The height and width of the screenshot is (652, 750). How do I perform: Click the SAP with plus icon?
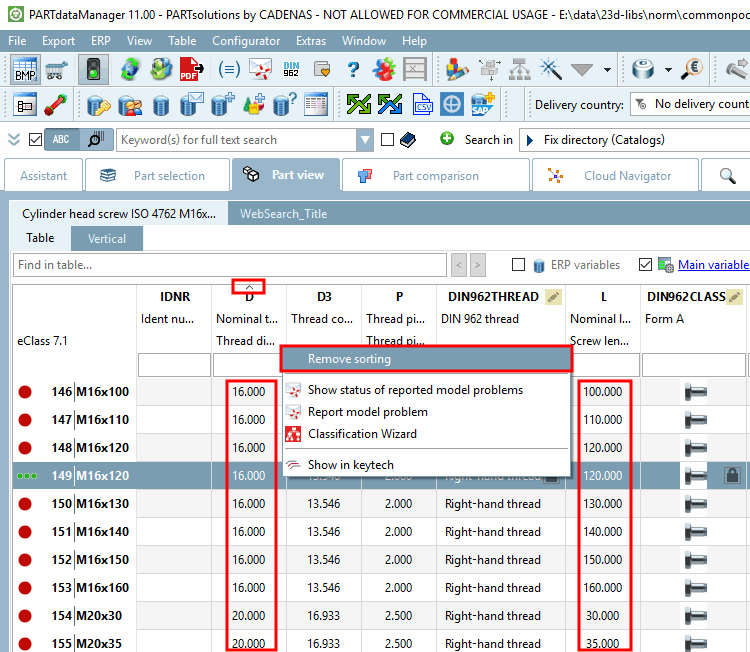483,104
